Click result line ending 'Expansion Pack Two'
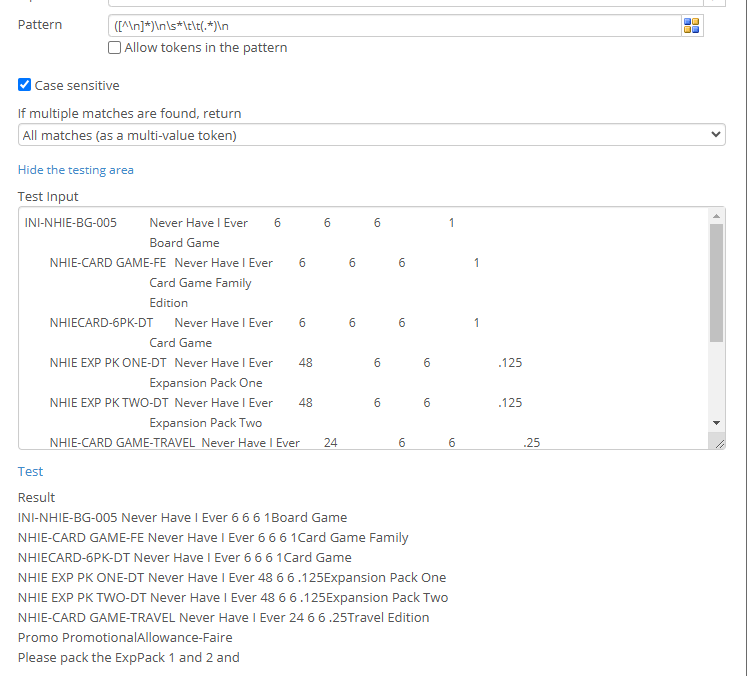 233,597
